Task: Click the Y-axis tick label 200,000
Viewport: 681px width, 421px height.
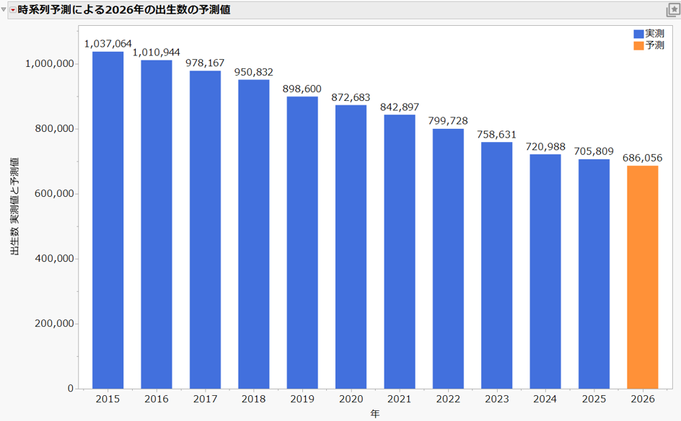Action: tap(54, 324)
